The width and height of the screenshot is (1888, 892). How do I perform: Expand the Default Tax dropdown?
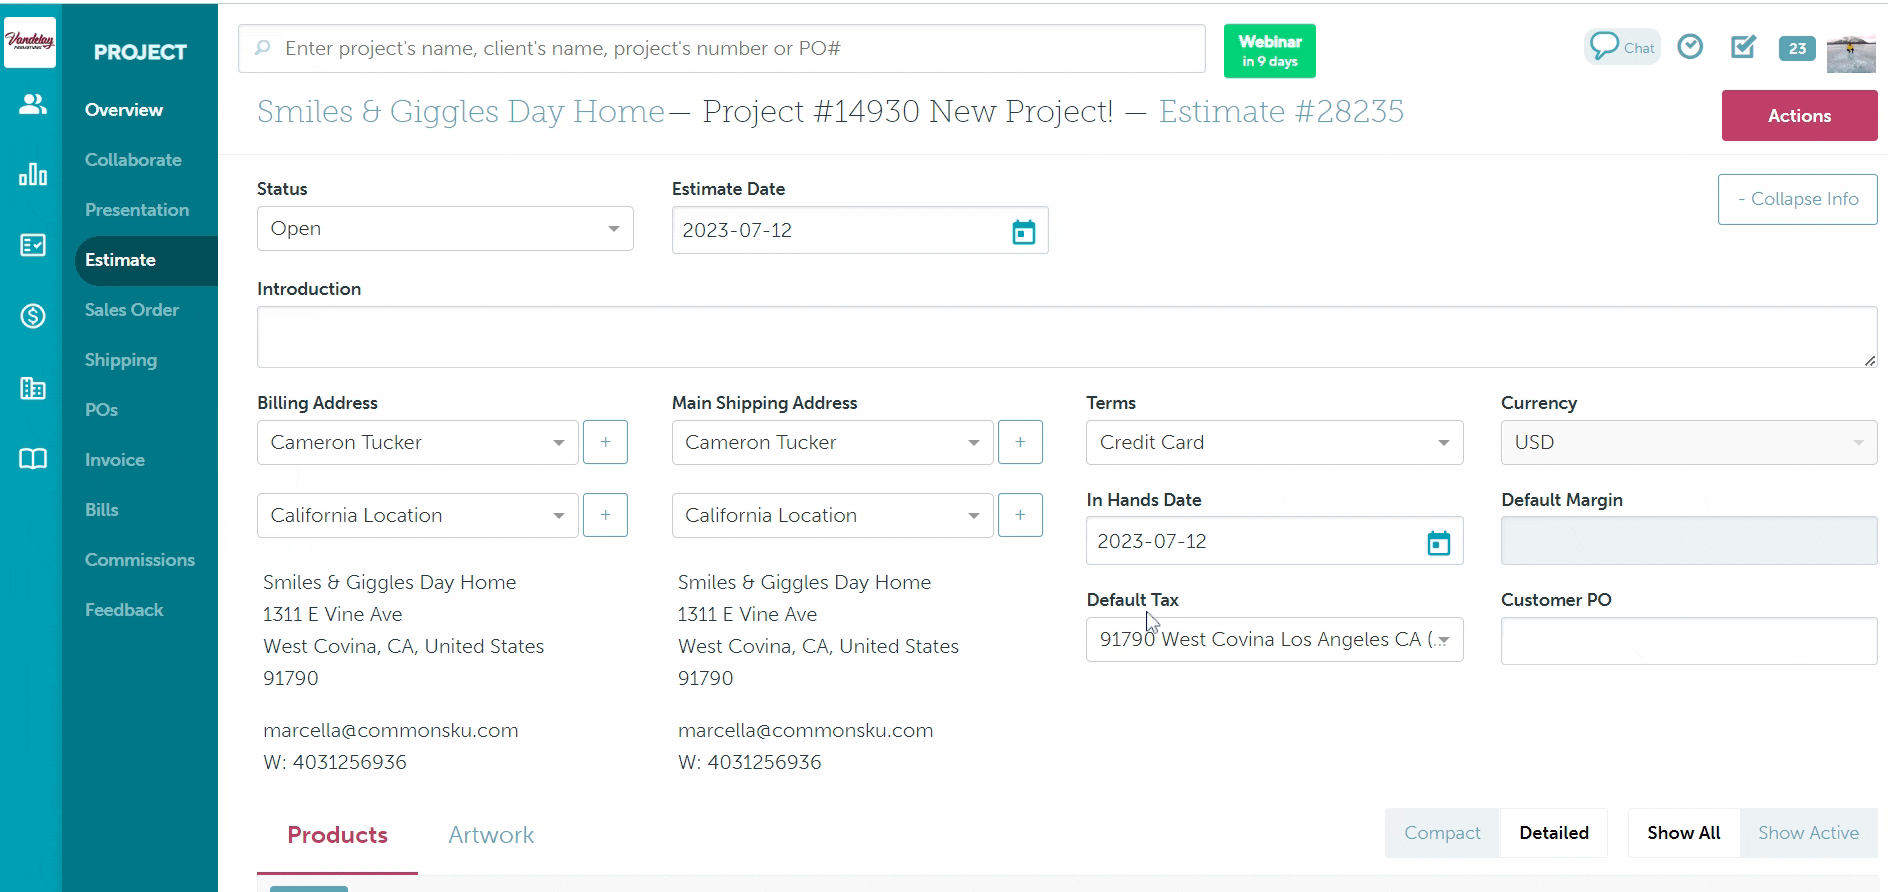pos(1274,640)
